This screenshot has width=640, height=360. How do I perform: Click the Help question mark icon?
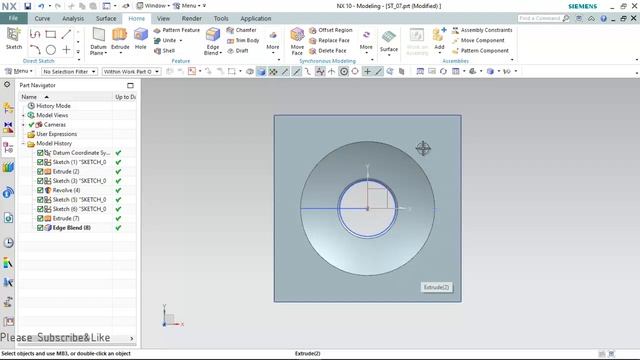(x=603, y=18)
